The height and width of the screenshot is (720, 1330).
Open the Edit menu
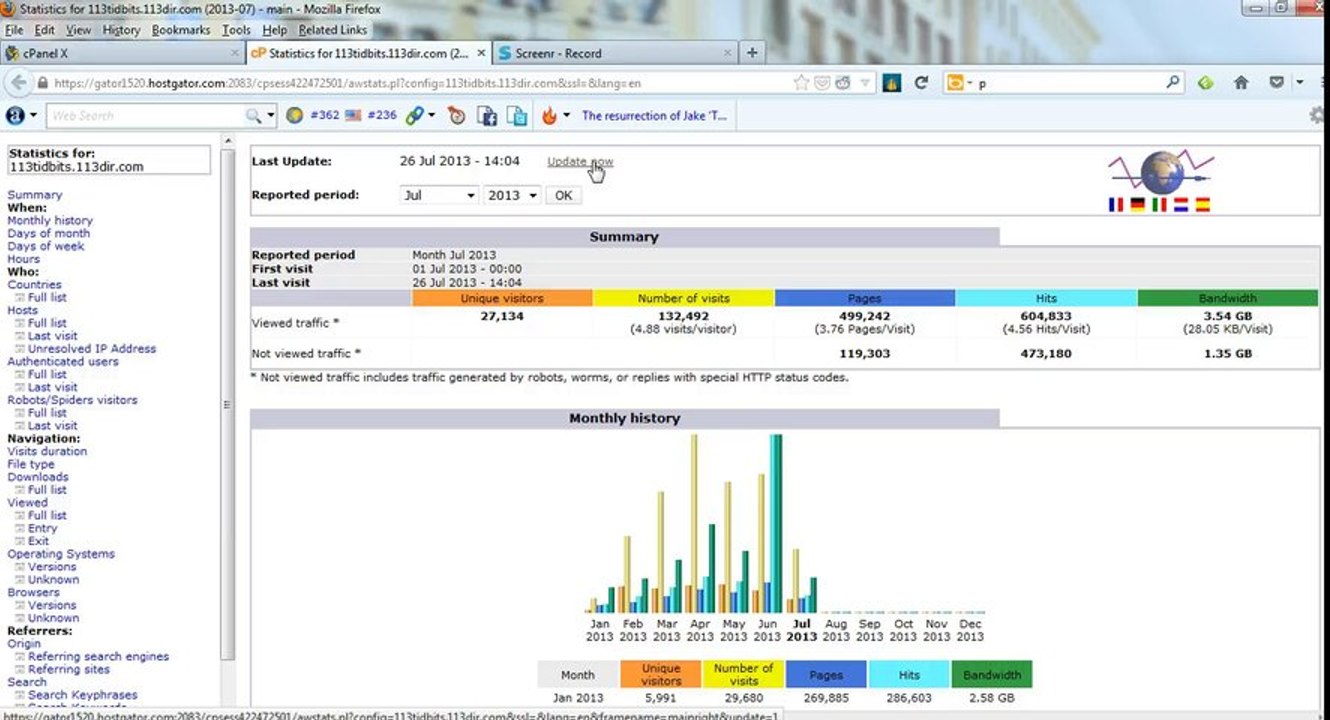(44, 30)
